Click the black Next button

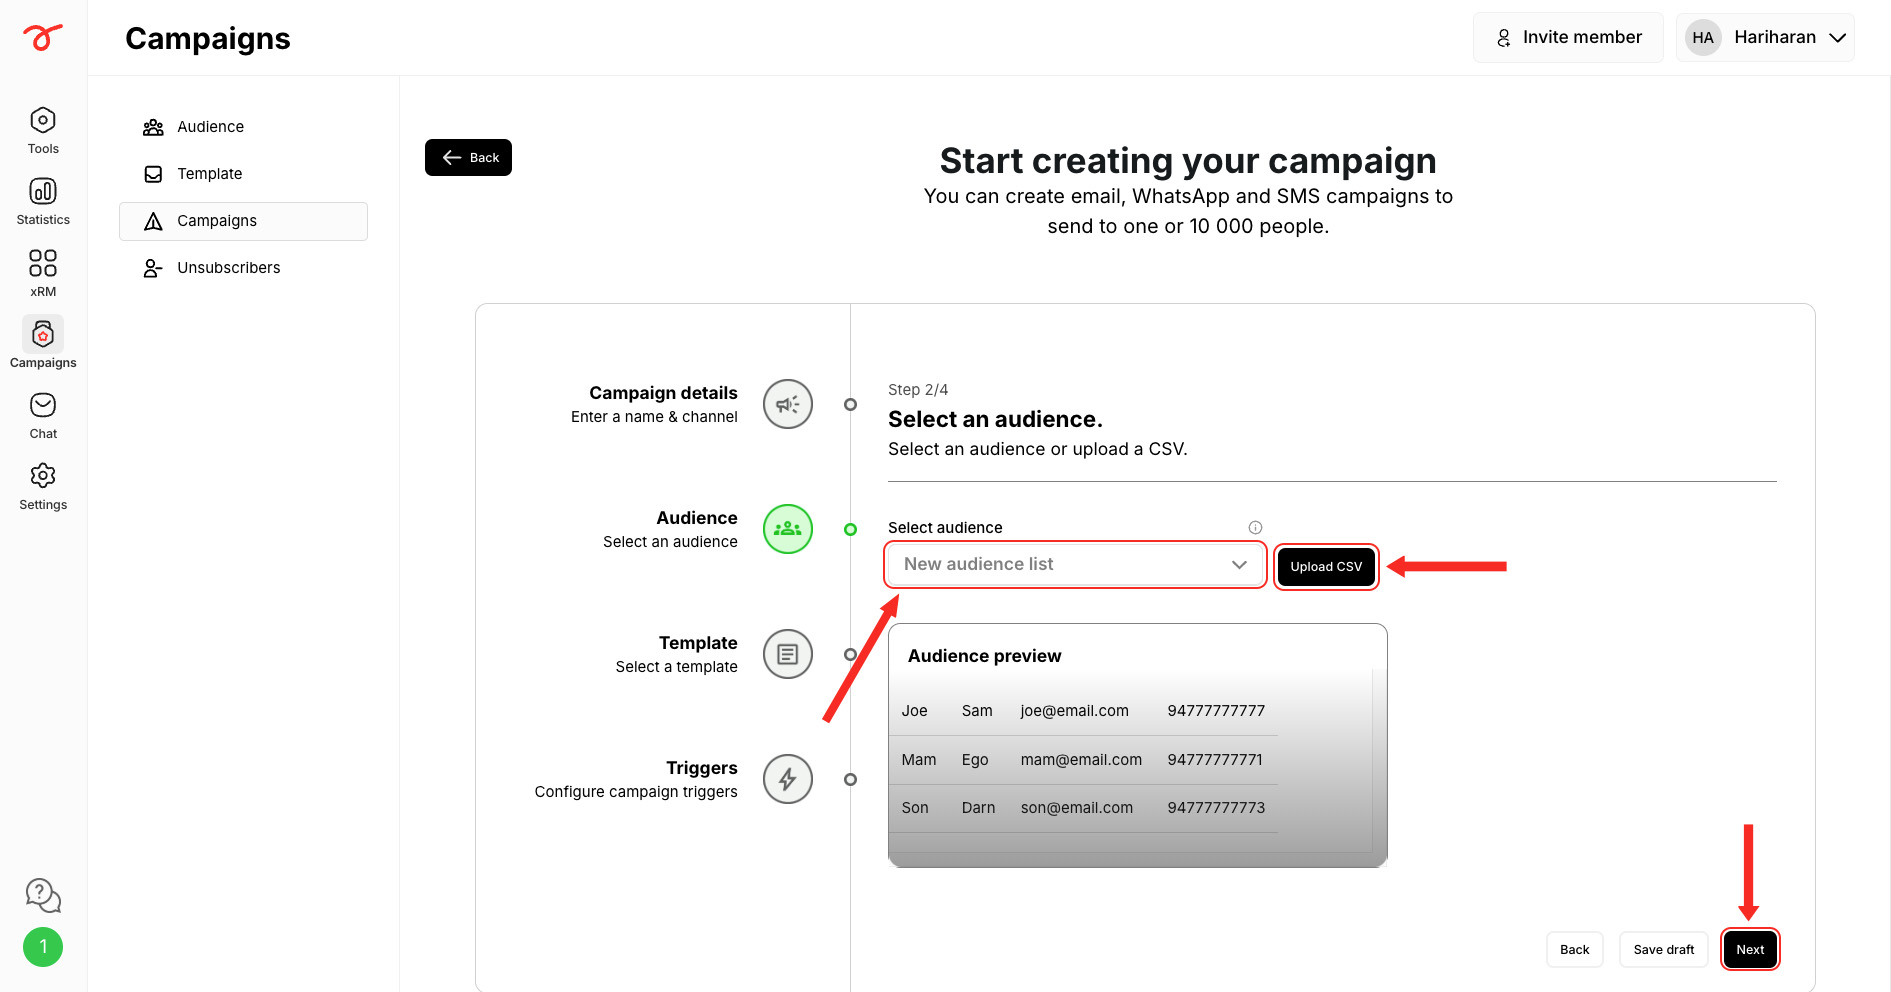1750,950
